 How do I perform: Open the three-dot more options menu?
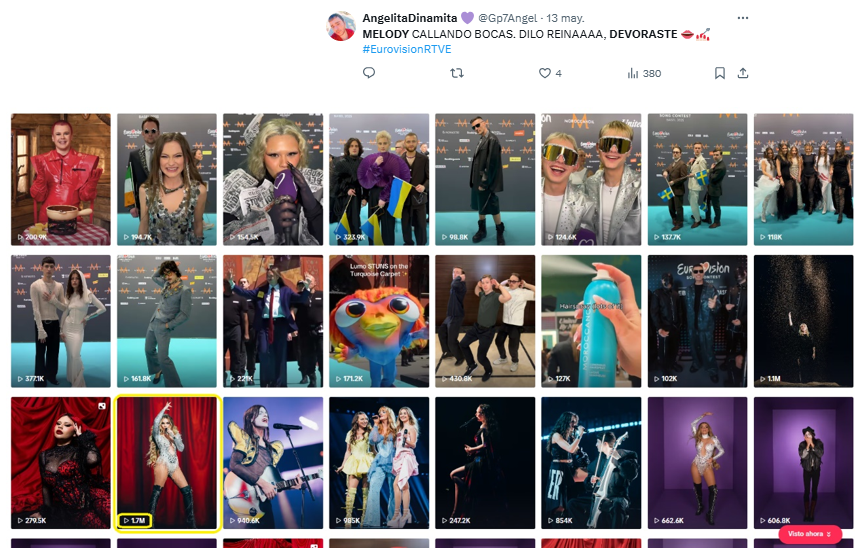(x=743, y=18)
